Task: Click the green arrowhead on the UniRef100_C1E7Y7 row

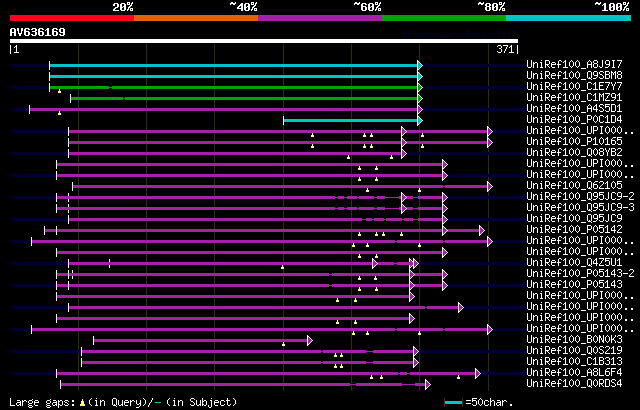Action: click(420, 87)
